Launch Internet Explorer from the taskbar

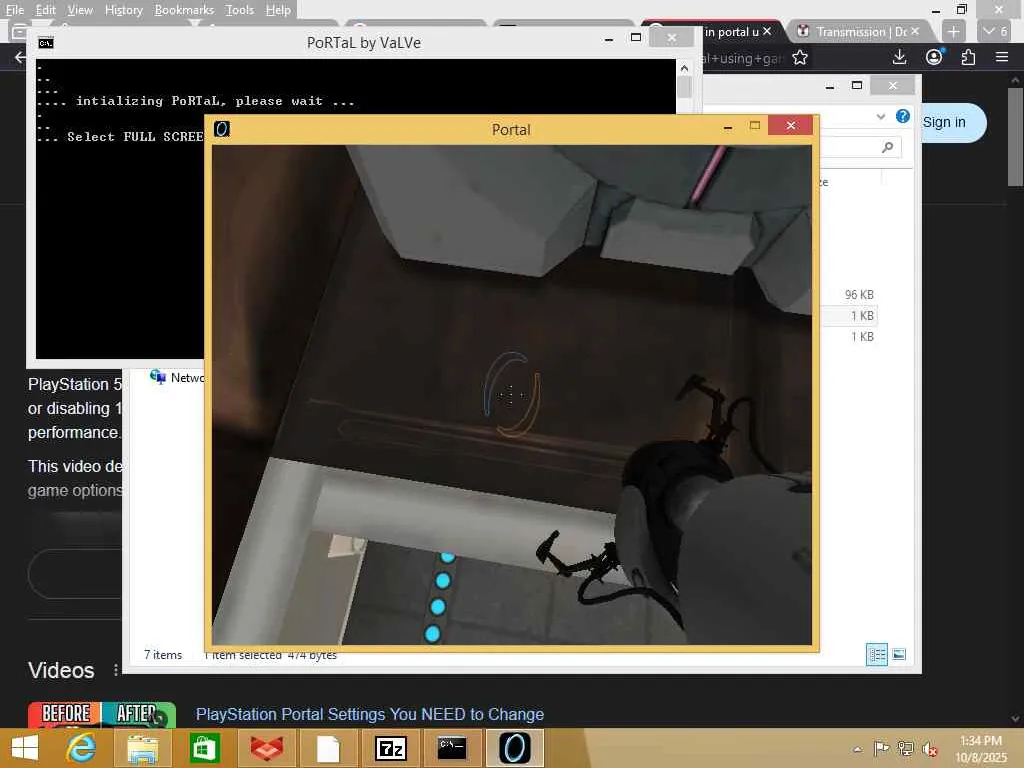pyautogui.click(x=81, y=748)
